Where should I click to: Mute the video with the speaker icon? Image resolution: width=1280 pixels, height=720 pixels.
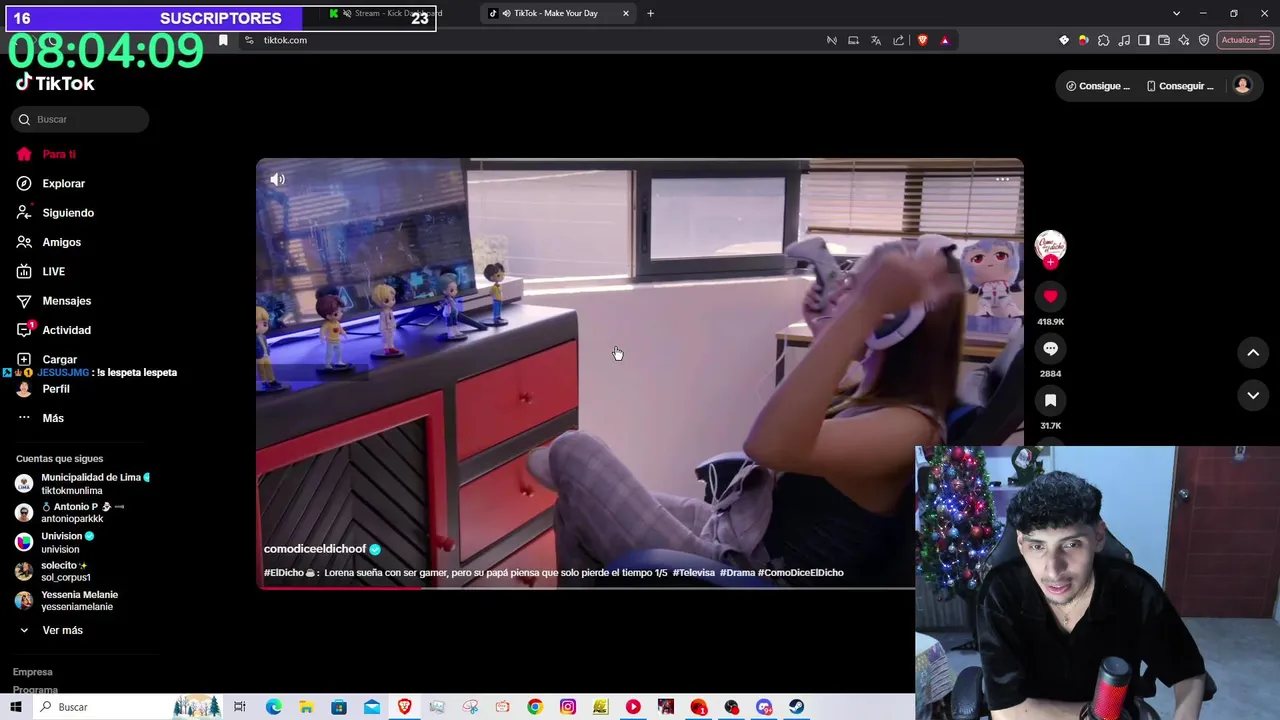click(277, 180)
